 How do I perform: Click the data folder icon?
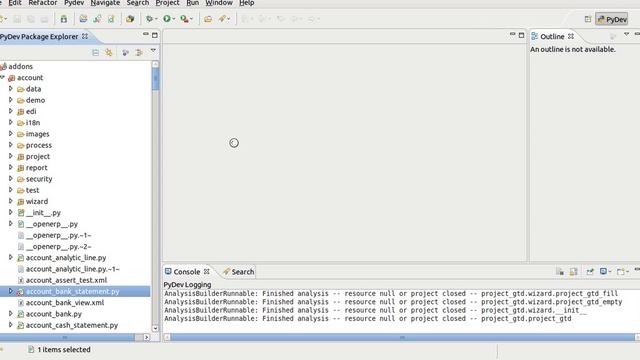pyautogui.click(x=21, y=89)
